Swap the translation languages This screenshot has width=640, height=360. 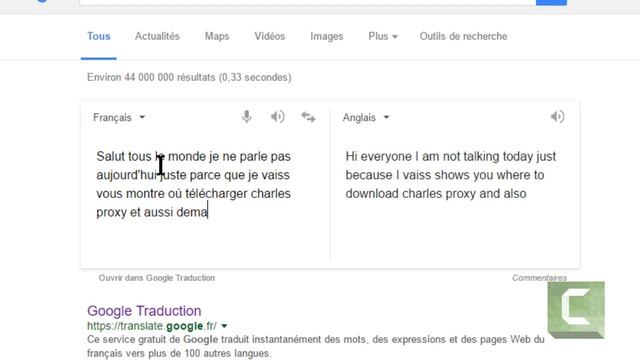click(308, 117)
